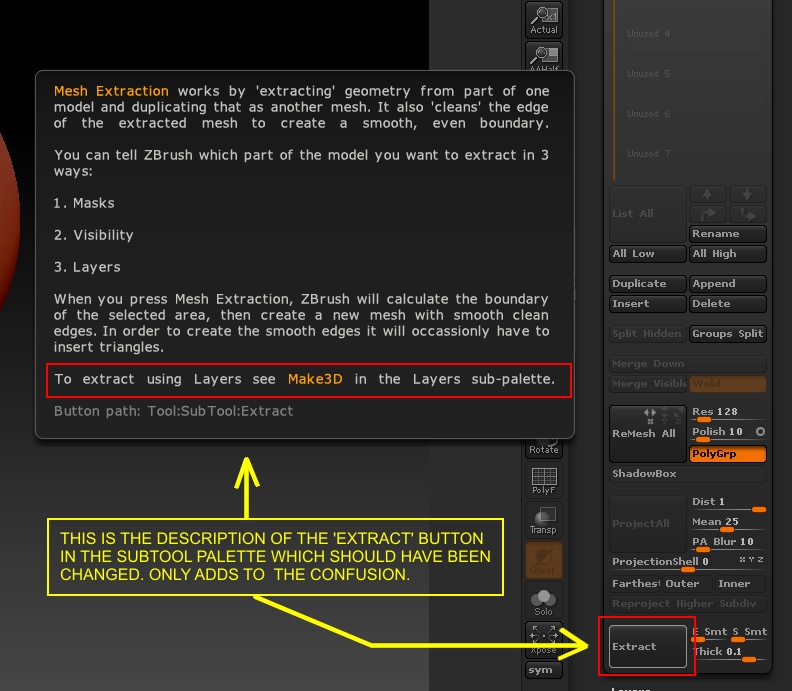
Task: Enable the Inner projection option
Action: (x=740, y=583)
